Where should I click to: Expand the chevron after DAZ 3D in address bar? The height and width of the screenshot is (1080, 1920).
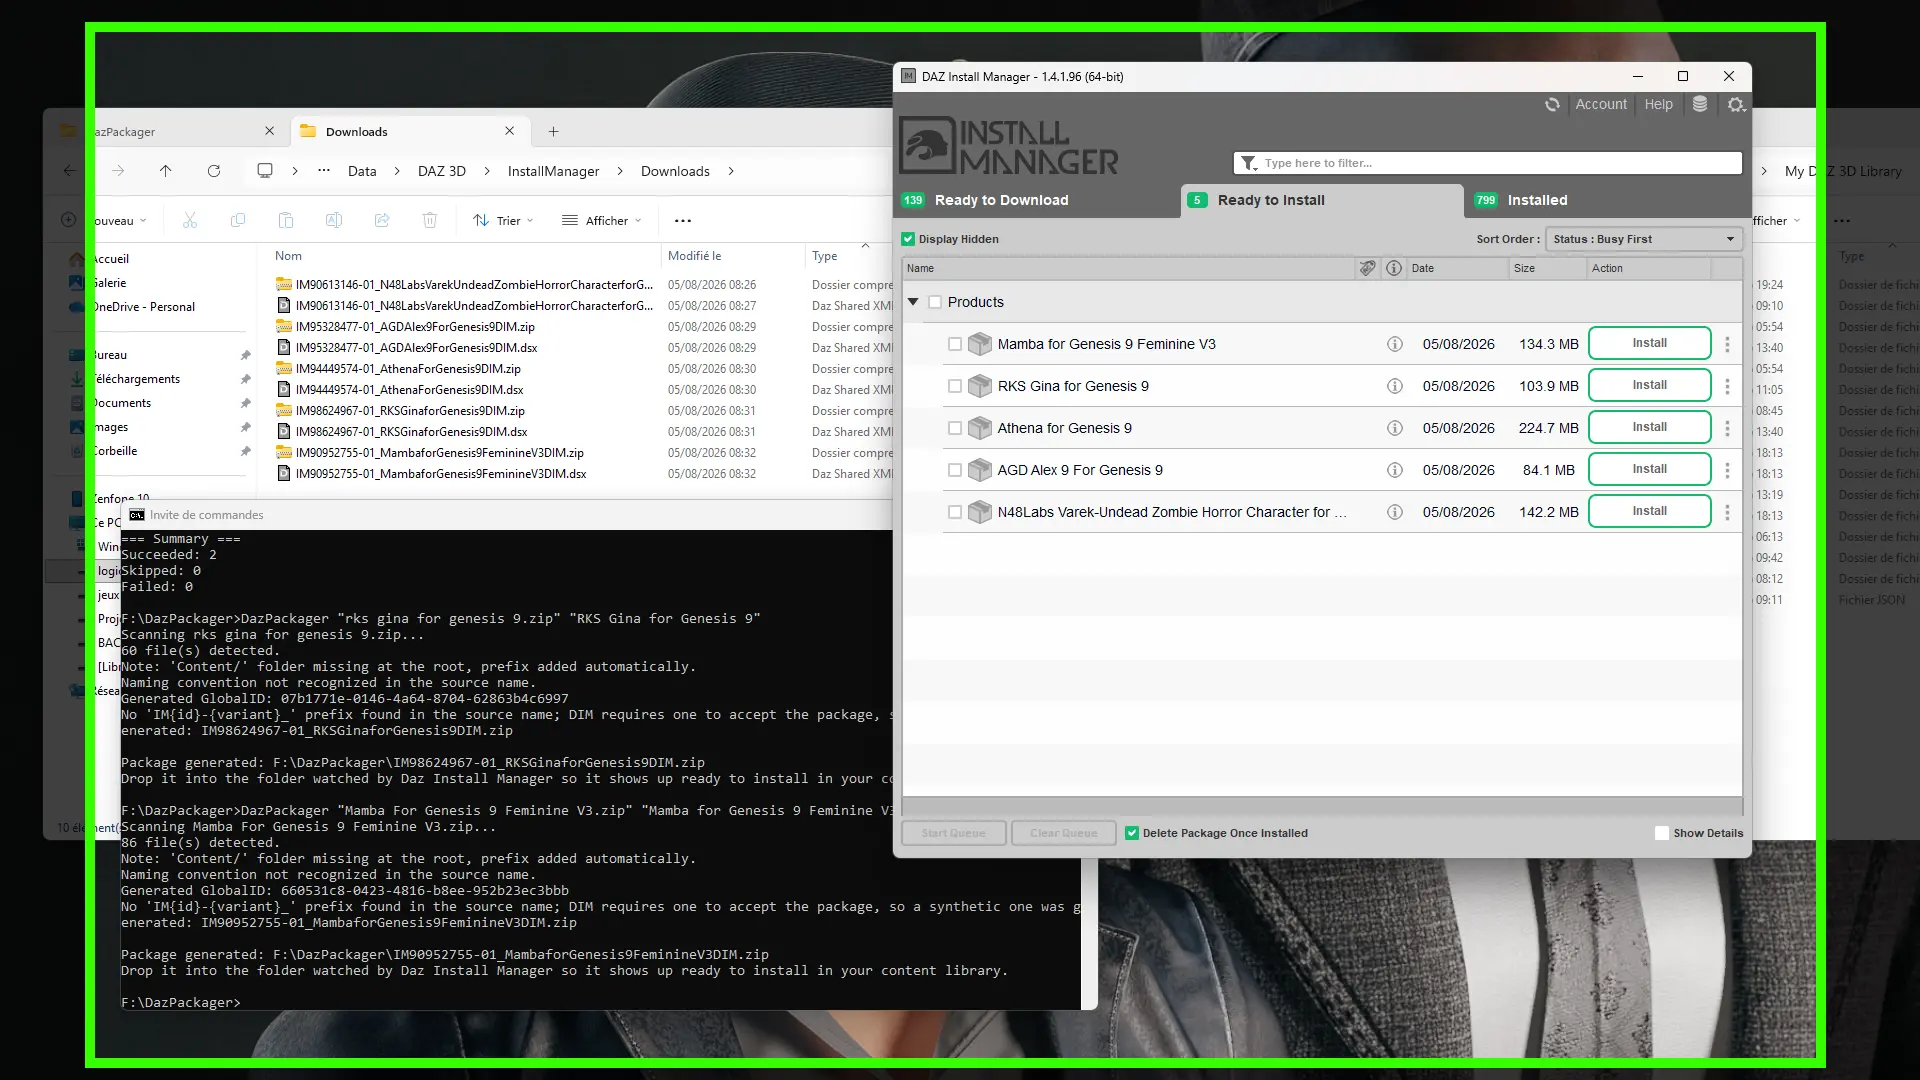coord(487,171)
